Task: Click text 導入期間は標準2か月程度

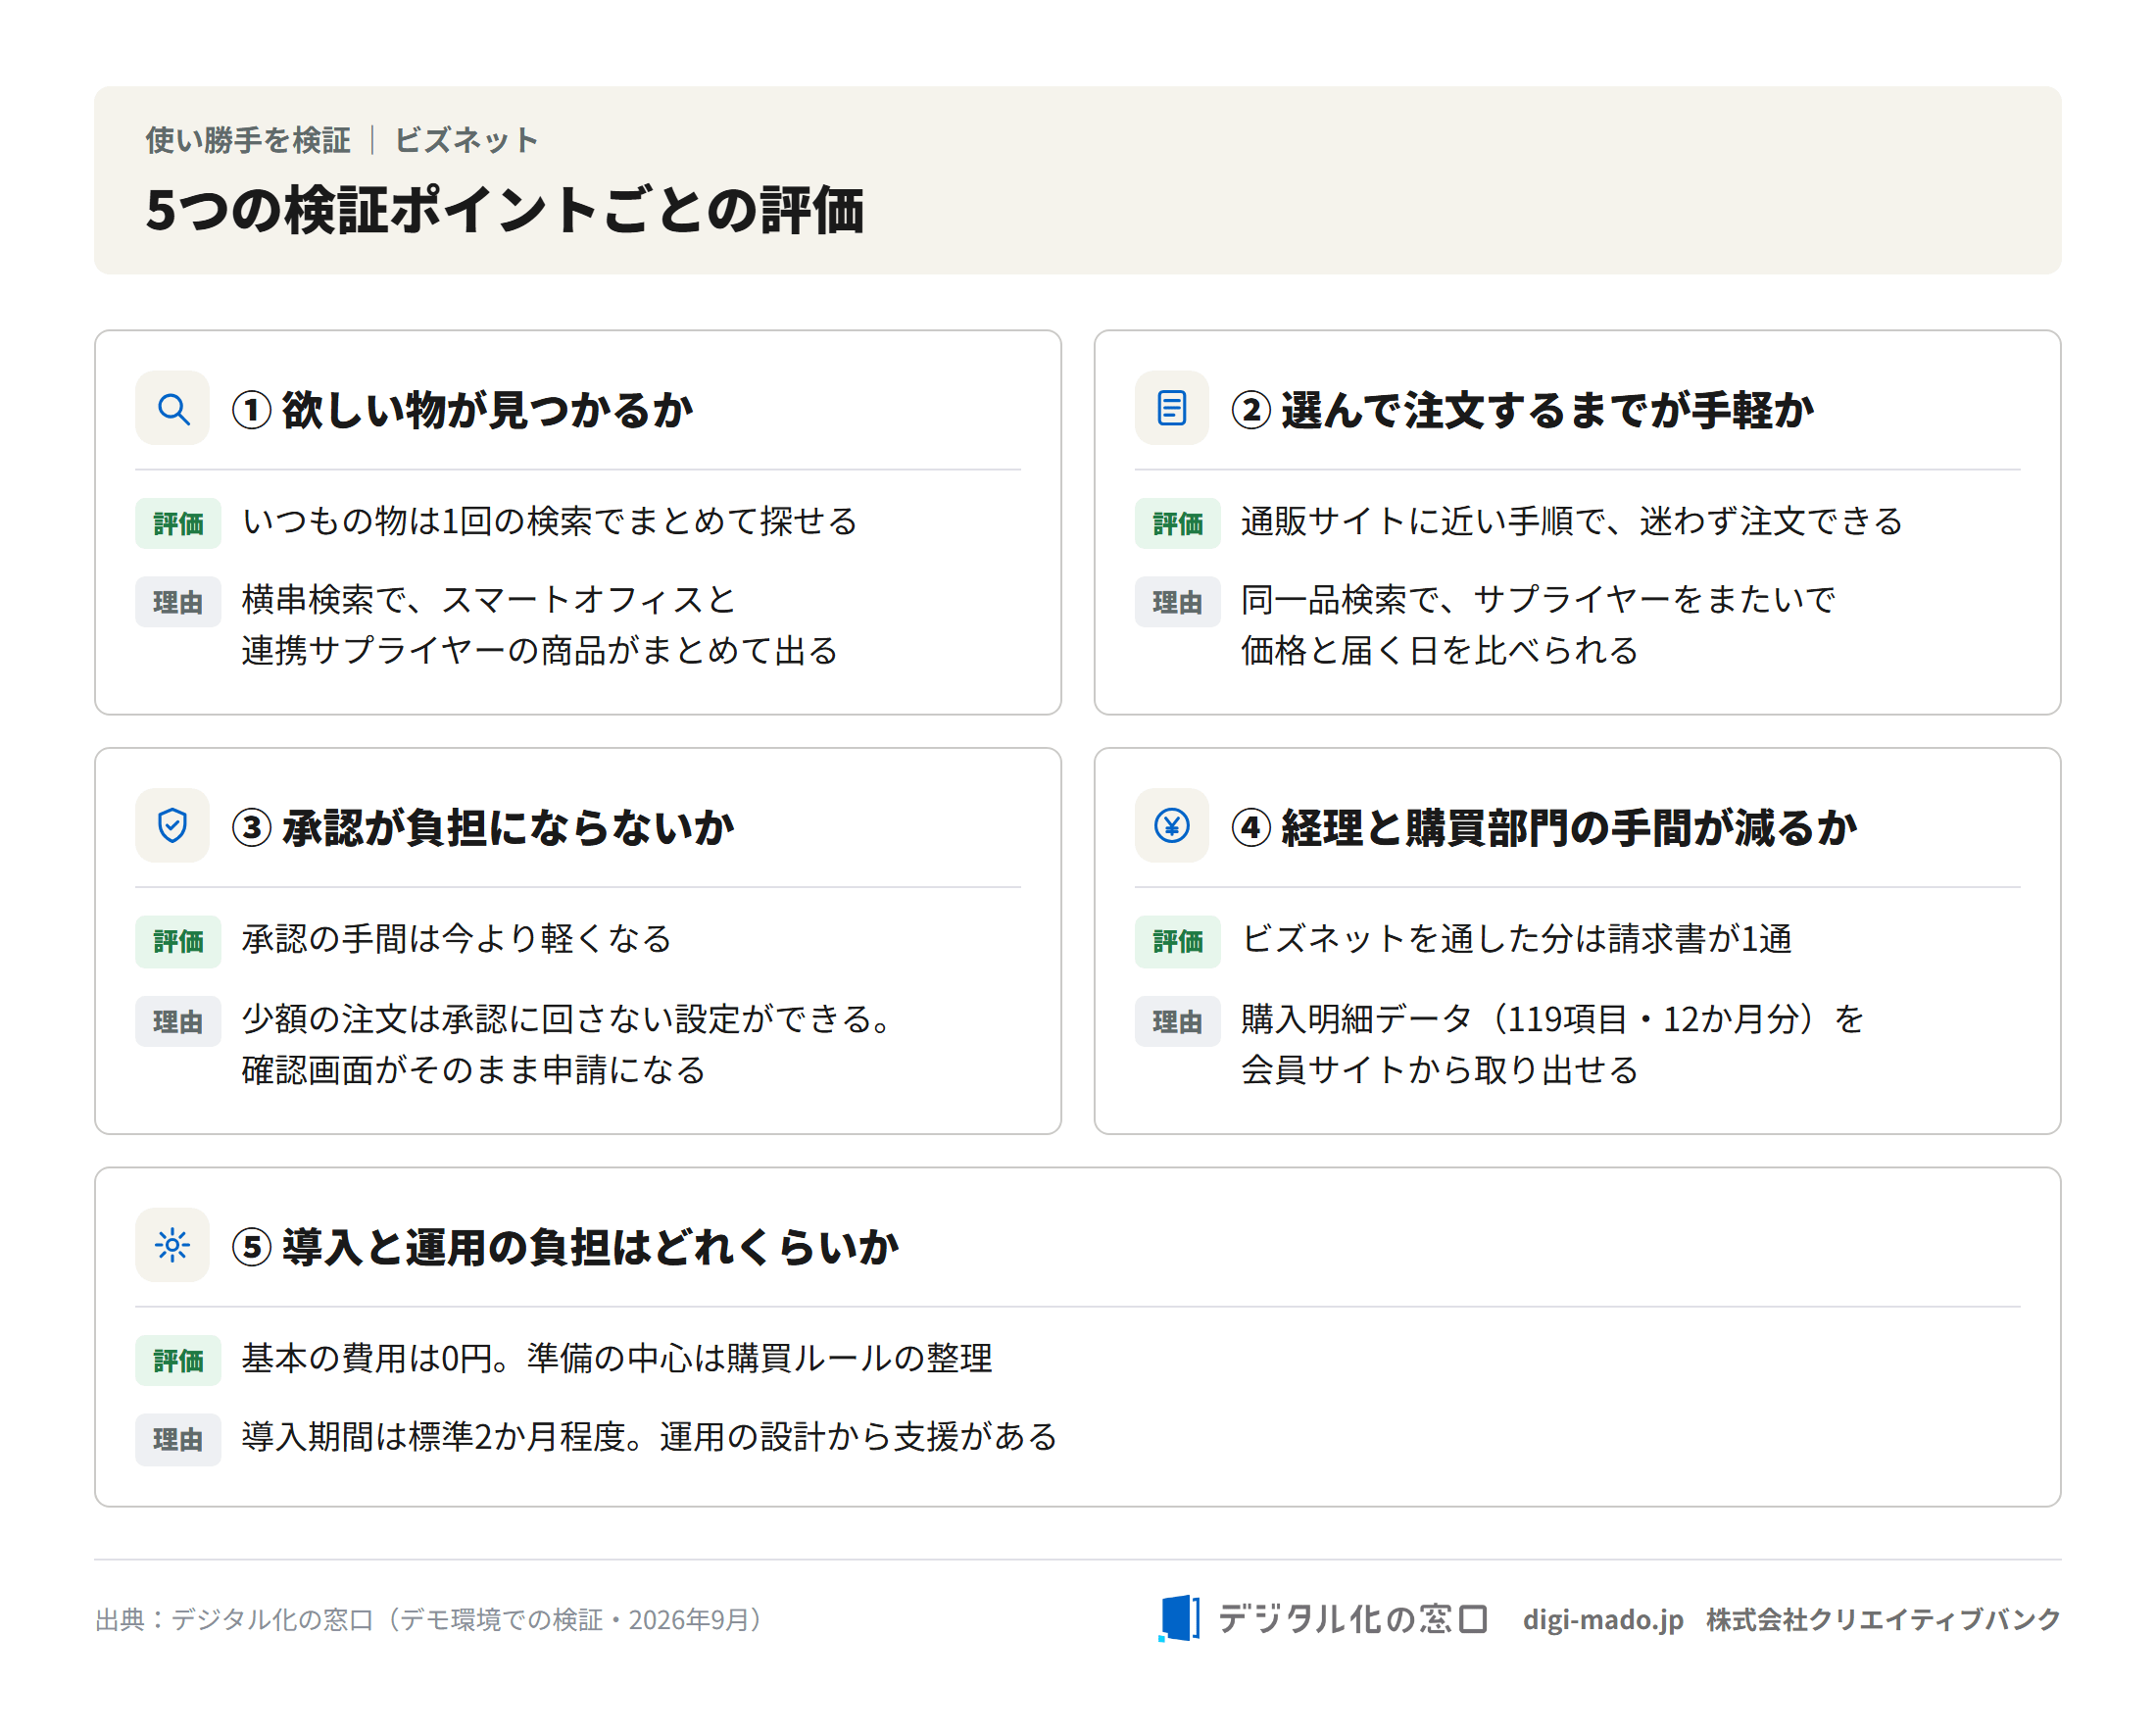Action: [x=433, y=1436]
